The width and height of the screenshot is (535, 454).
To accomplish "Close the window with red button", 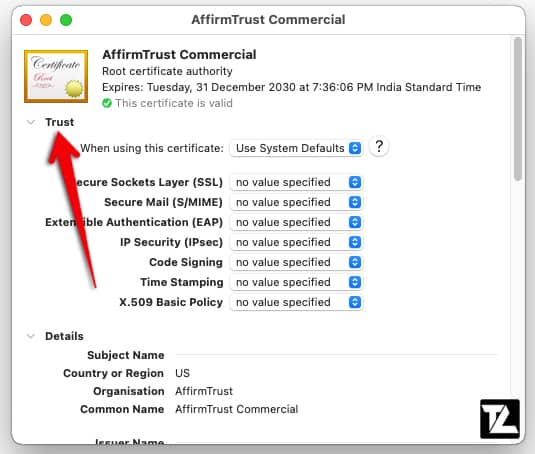I will pyautogui.click(x=26, y=20).
